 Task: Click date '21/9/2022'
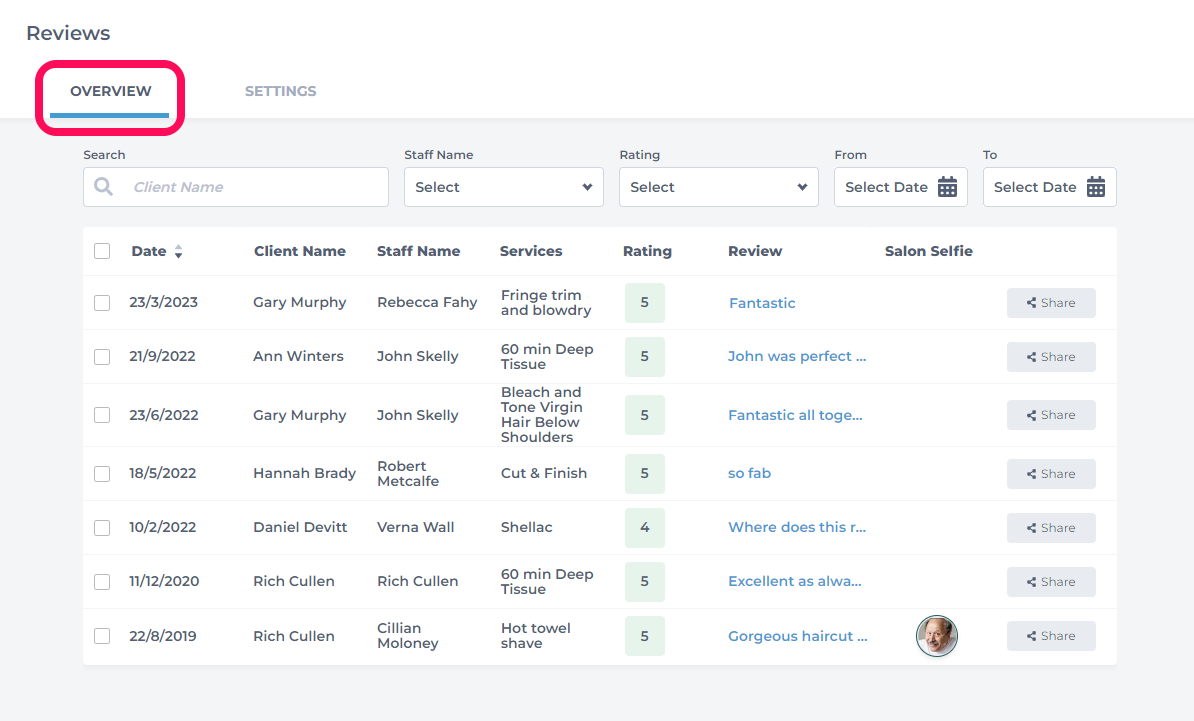coord(162,356)
